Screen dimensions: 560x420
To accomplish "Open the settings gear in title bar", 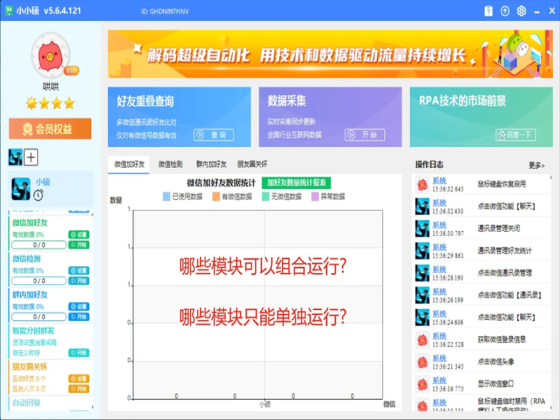I will (521, 11).
